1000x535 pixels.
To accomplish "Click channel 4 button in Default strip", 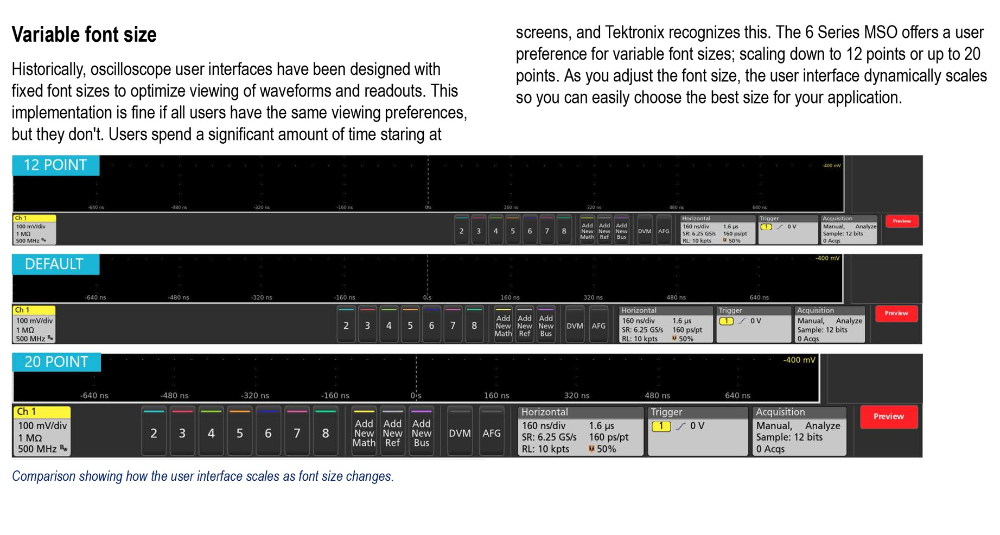I will [x=389, y=325].
